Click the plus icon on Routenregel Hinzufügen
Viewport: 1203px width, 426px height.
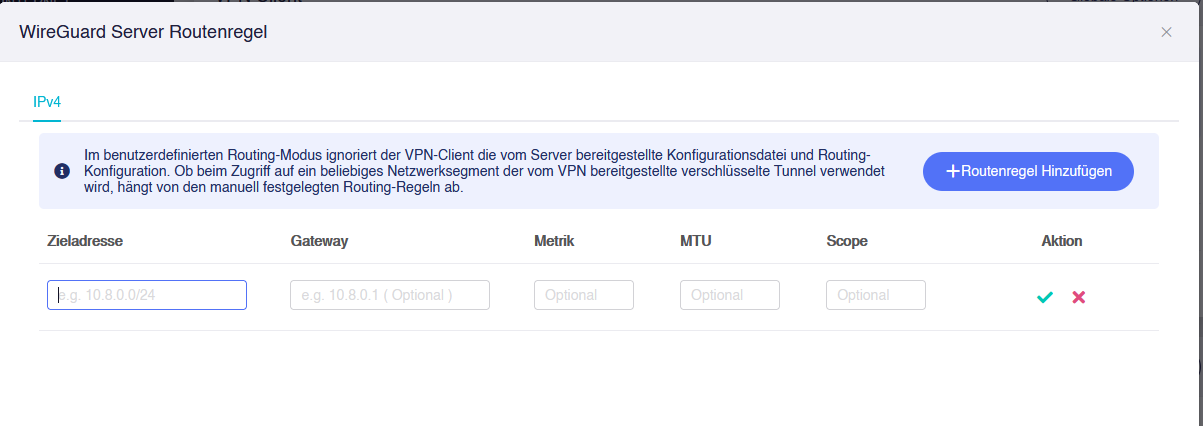[x=953, y=171]
